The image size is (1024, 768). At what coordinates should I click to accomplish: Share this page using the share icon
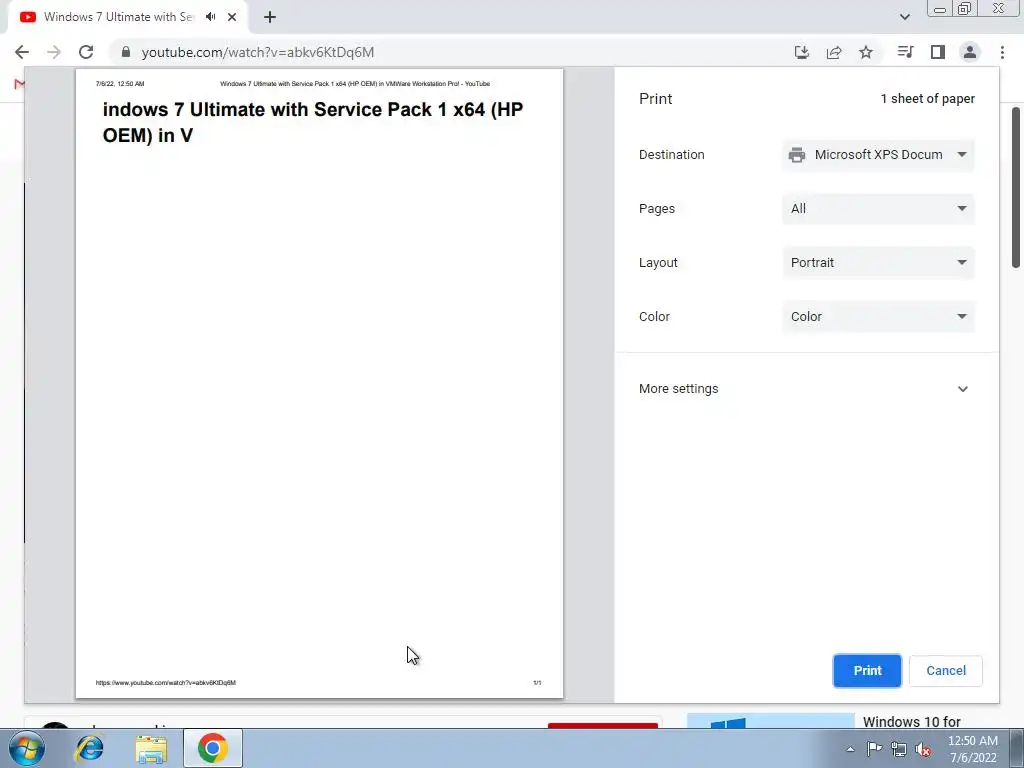834,52
